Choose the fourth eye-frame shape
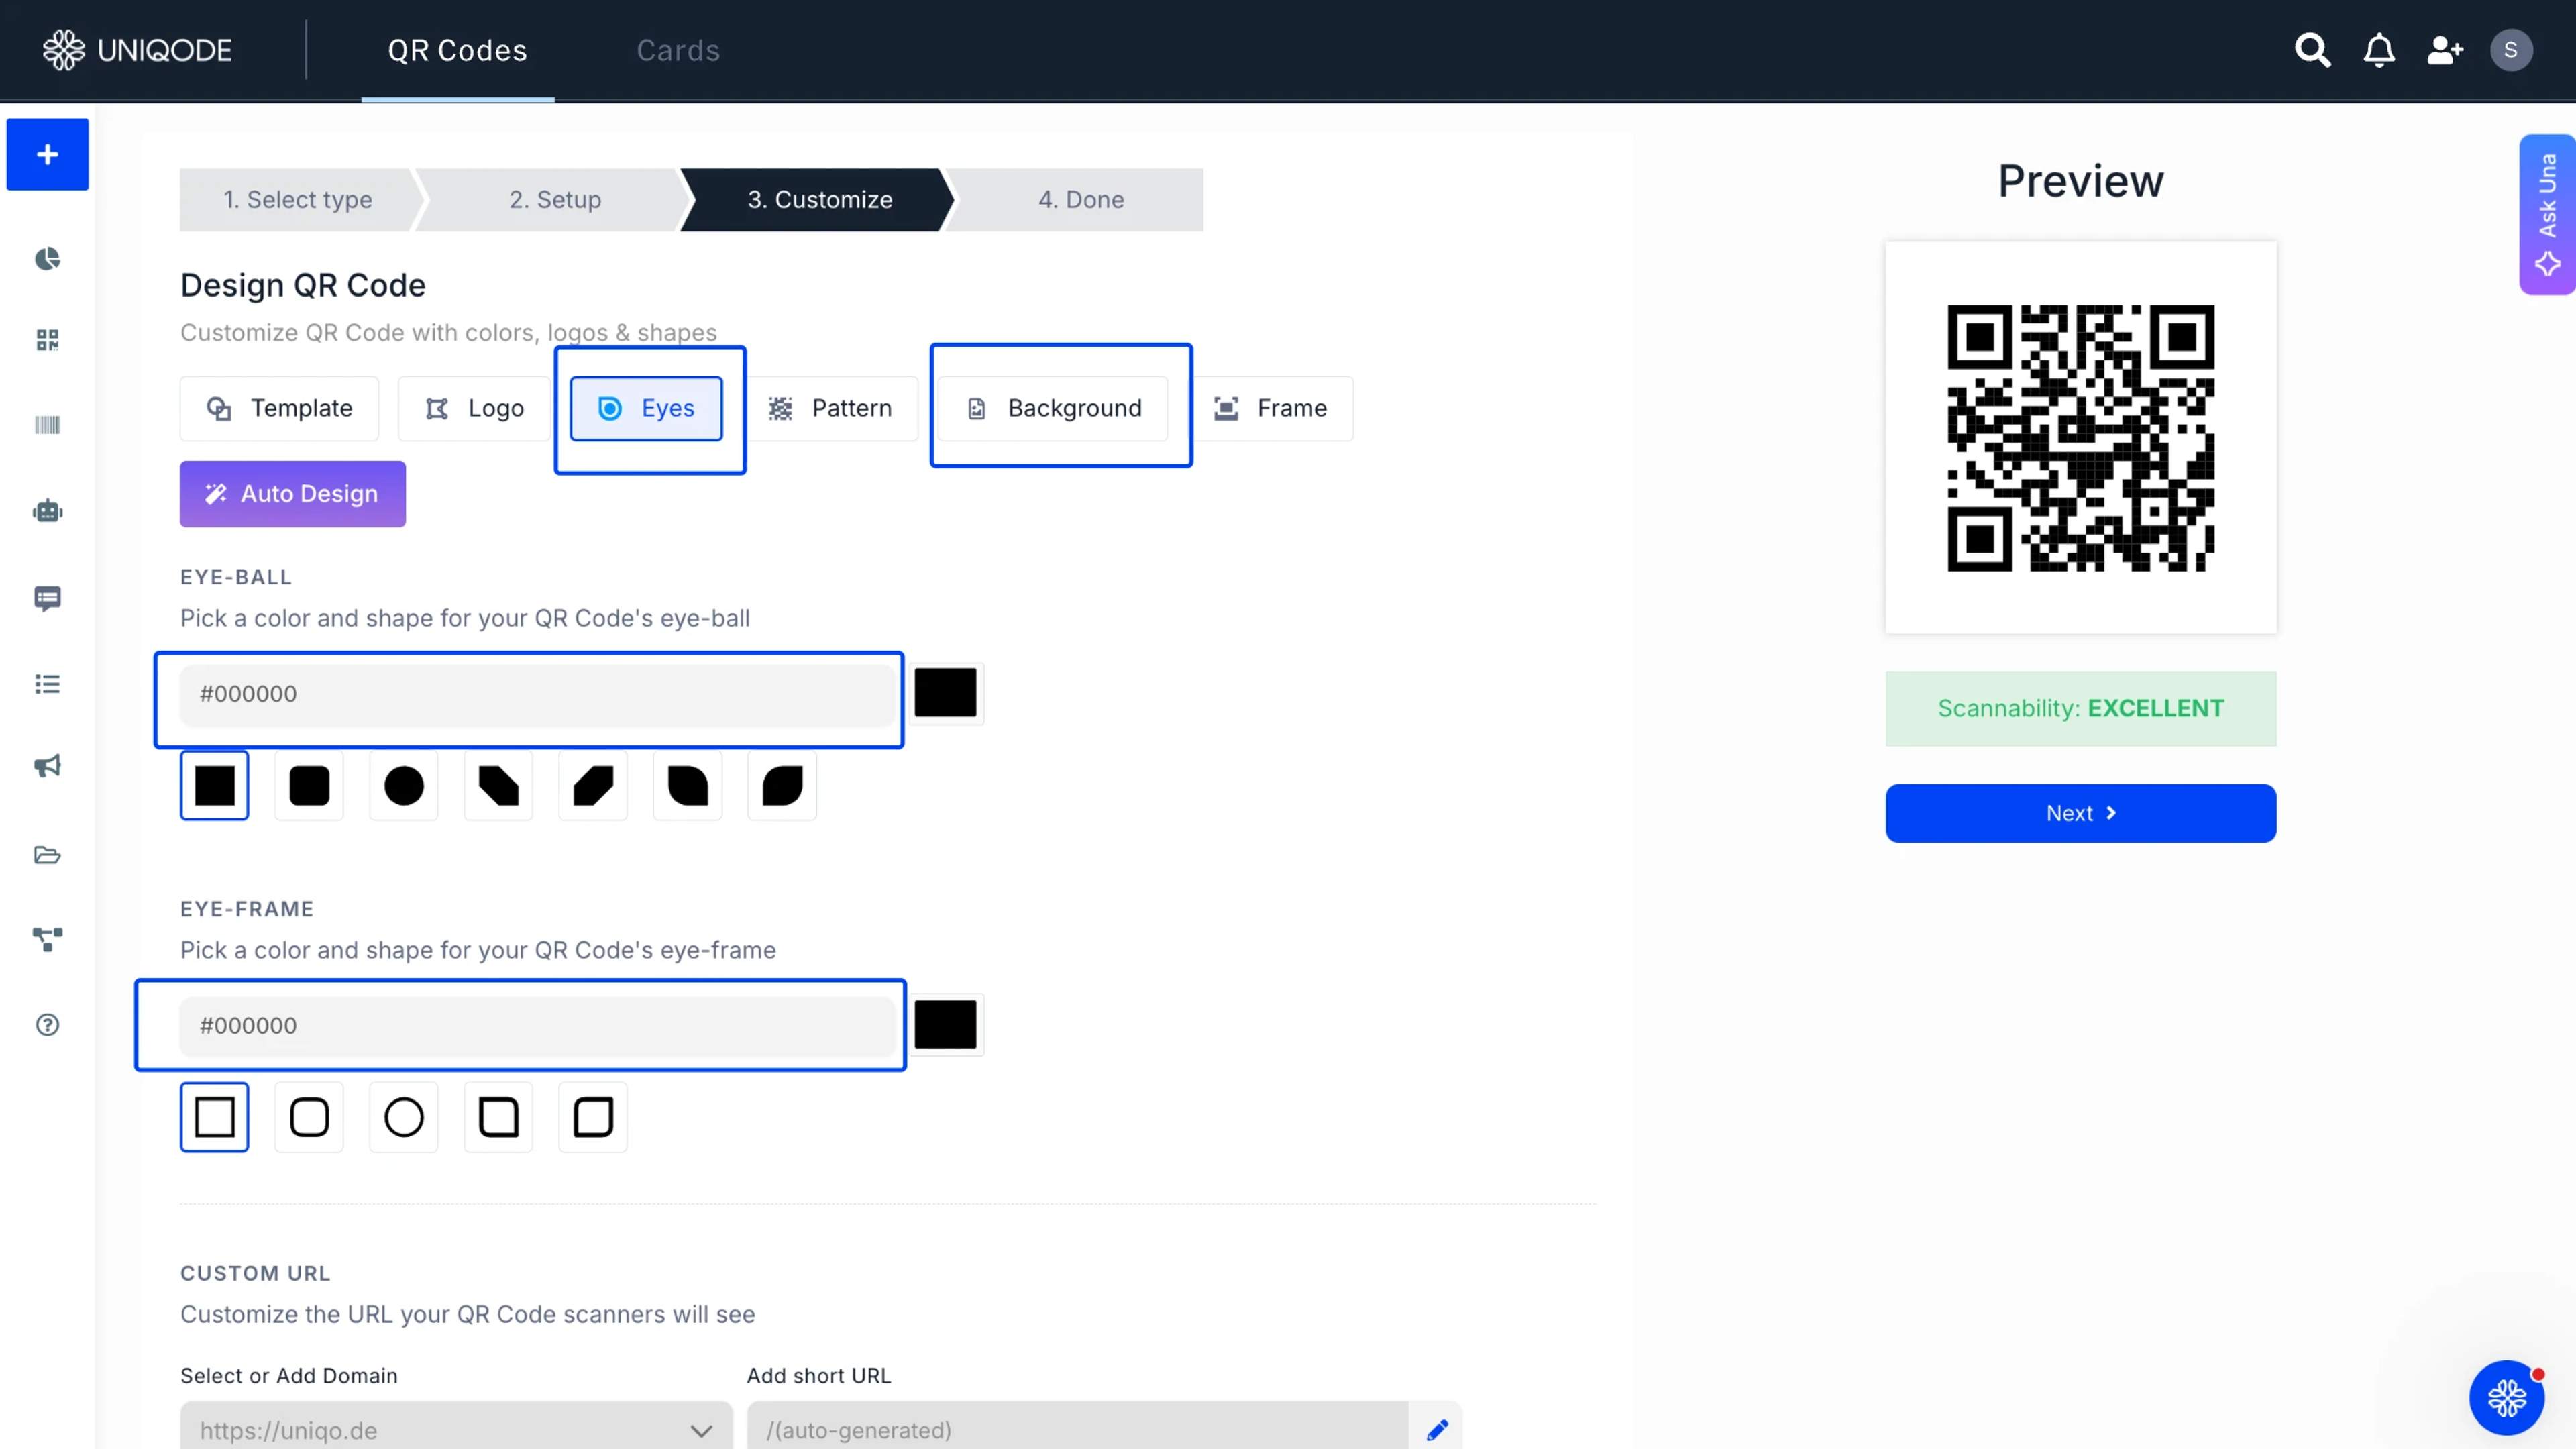 (x=498, y=1117)
